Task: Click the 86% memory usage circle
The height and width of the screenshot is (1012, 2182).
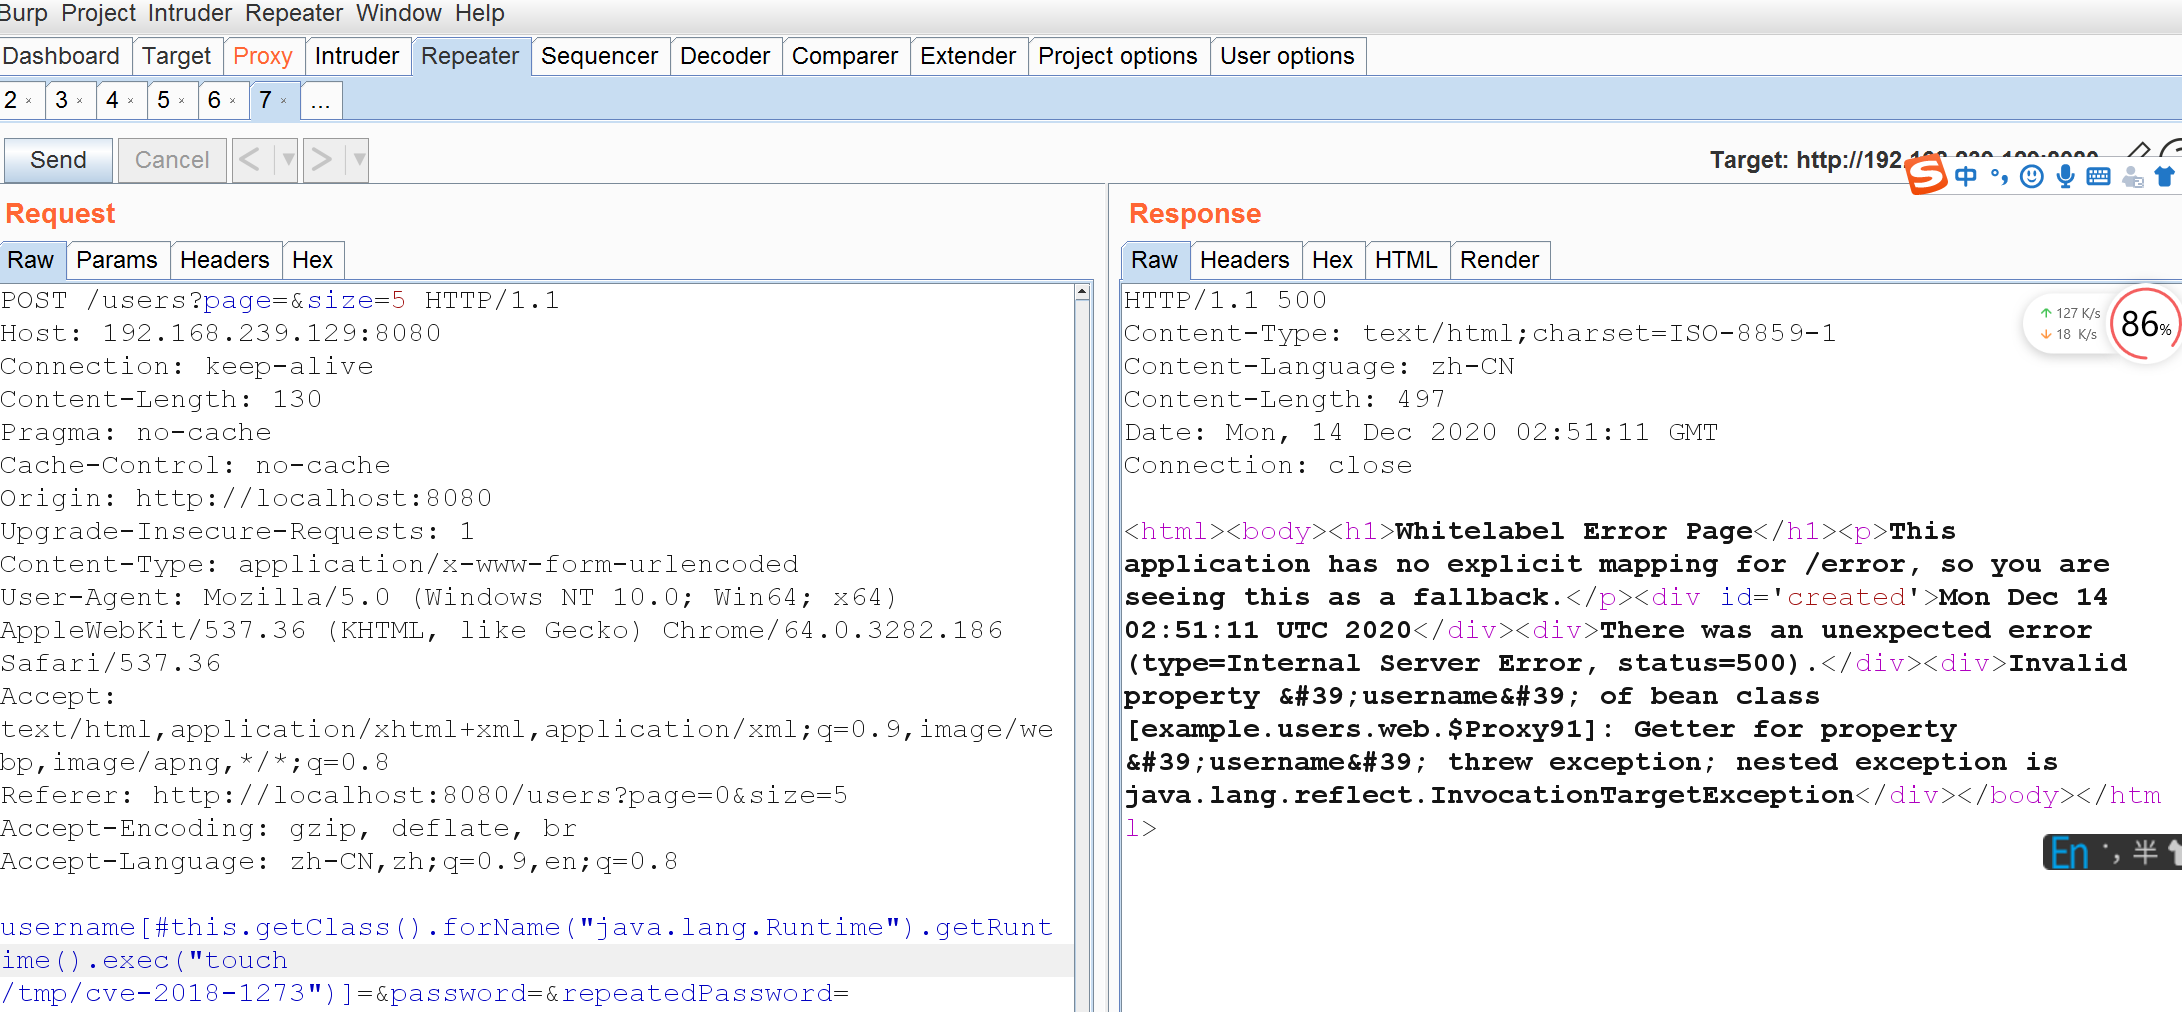Action: coord(2143,323)
